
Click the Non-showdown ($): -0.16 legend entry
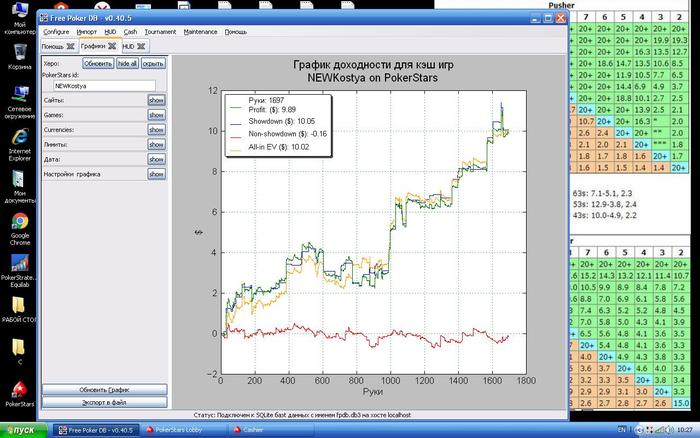point(288,134)
